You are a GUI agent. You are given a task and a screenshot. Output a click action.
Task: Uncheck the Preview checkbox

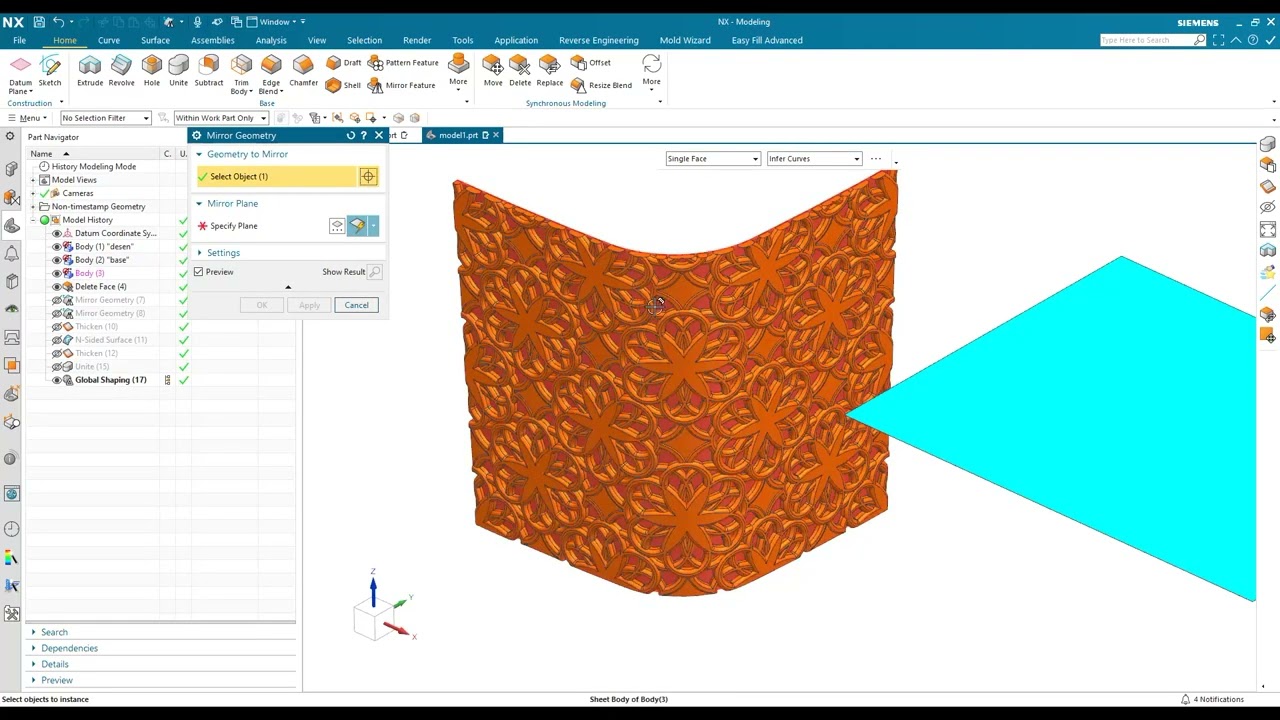coord(199,272)
